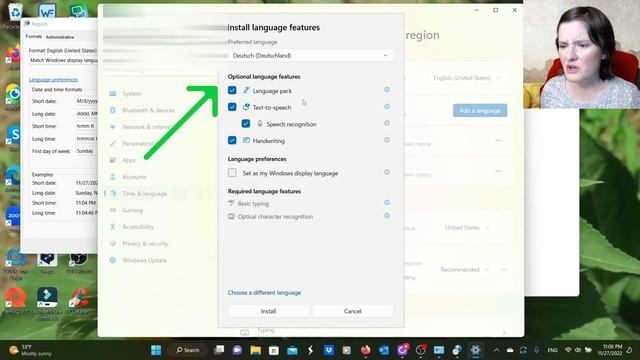Click the info icon beside Language pack
640x360 pixels.
pyautogui.click(x=387, y=90)
